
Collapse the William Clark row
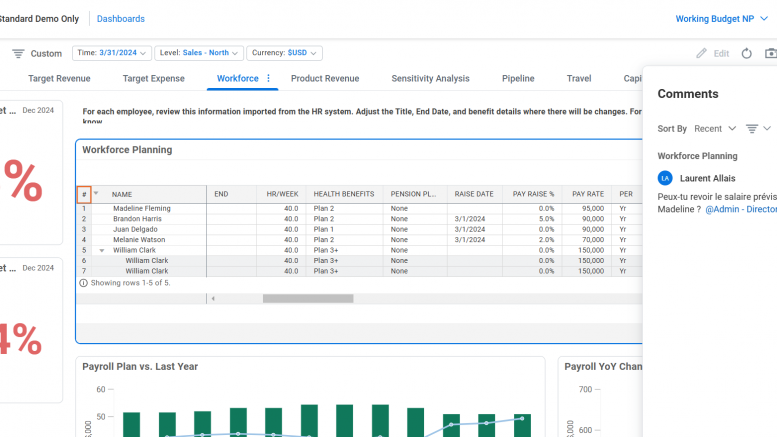[102, 250]
